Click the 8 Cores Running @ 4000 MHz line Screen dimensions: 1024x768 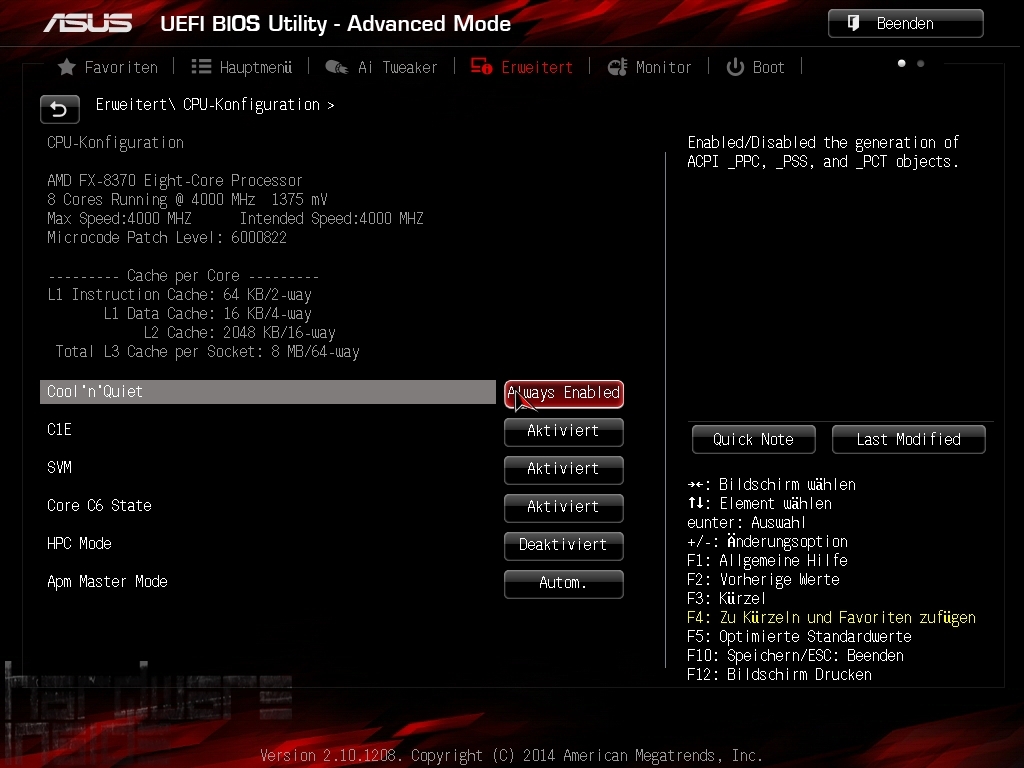pos(187,199)
